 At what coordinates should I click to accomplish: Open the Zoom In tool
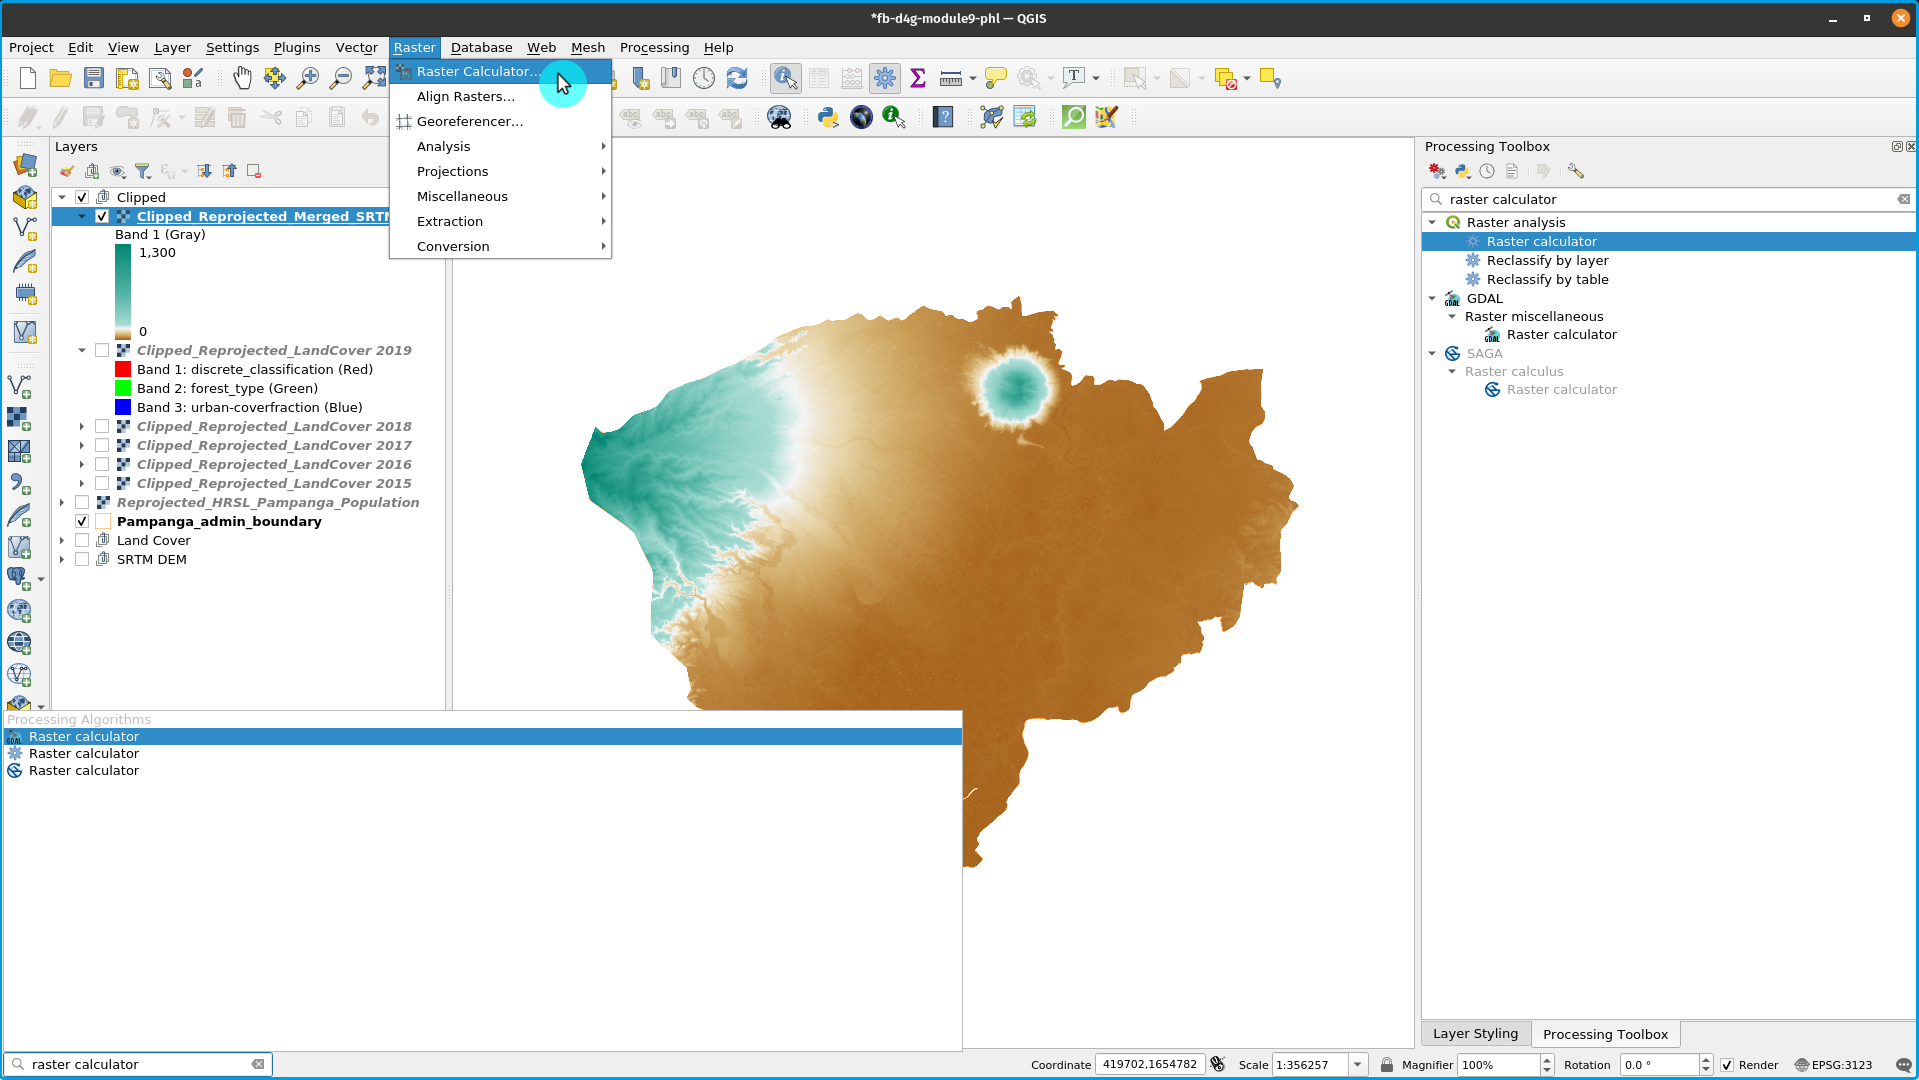pyautogui.click(x=308, y=78)
